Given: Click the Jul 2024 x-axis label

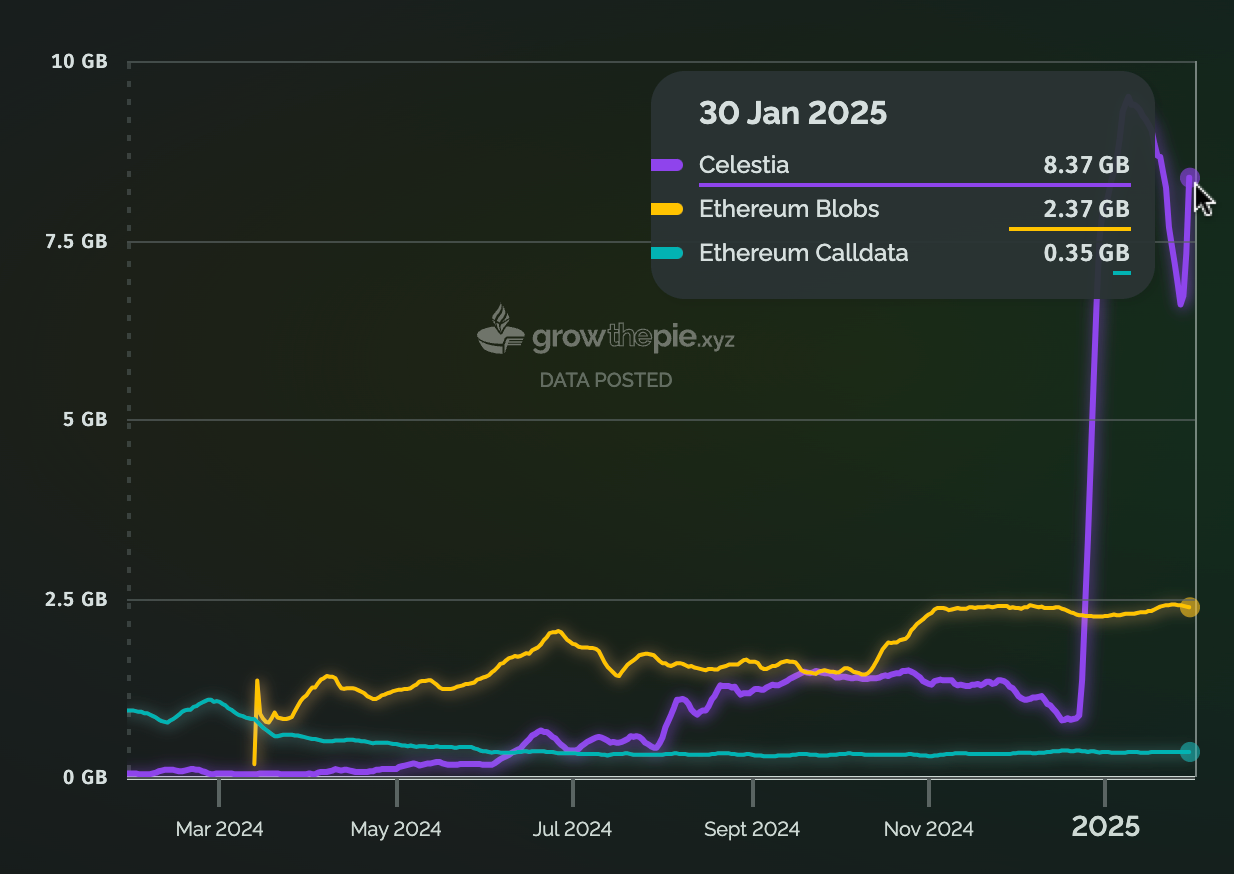Looking at the screenshot, I should point(573,829).
